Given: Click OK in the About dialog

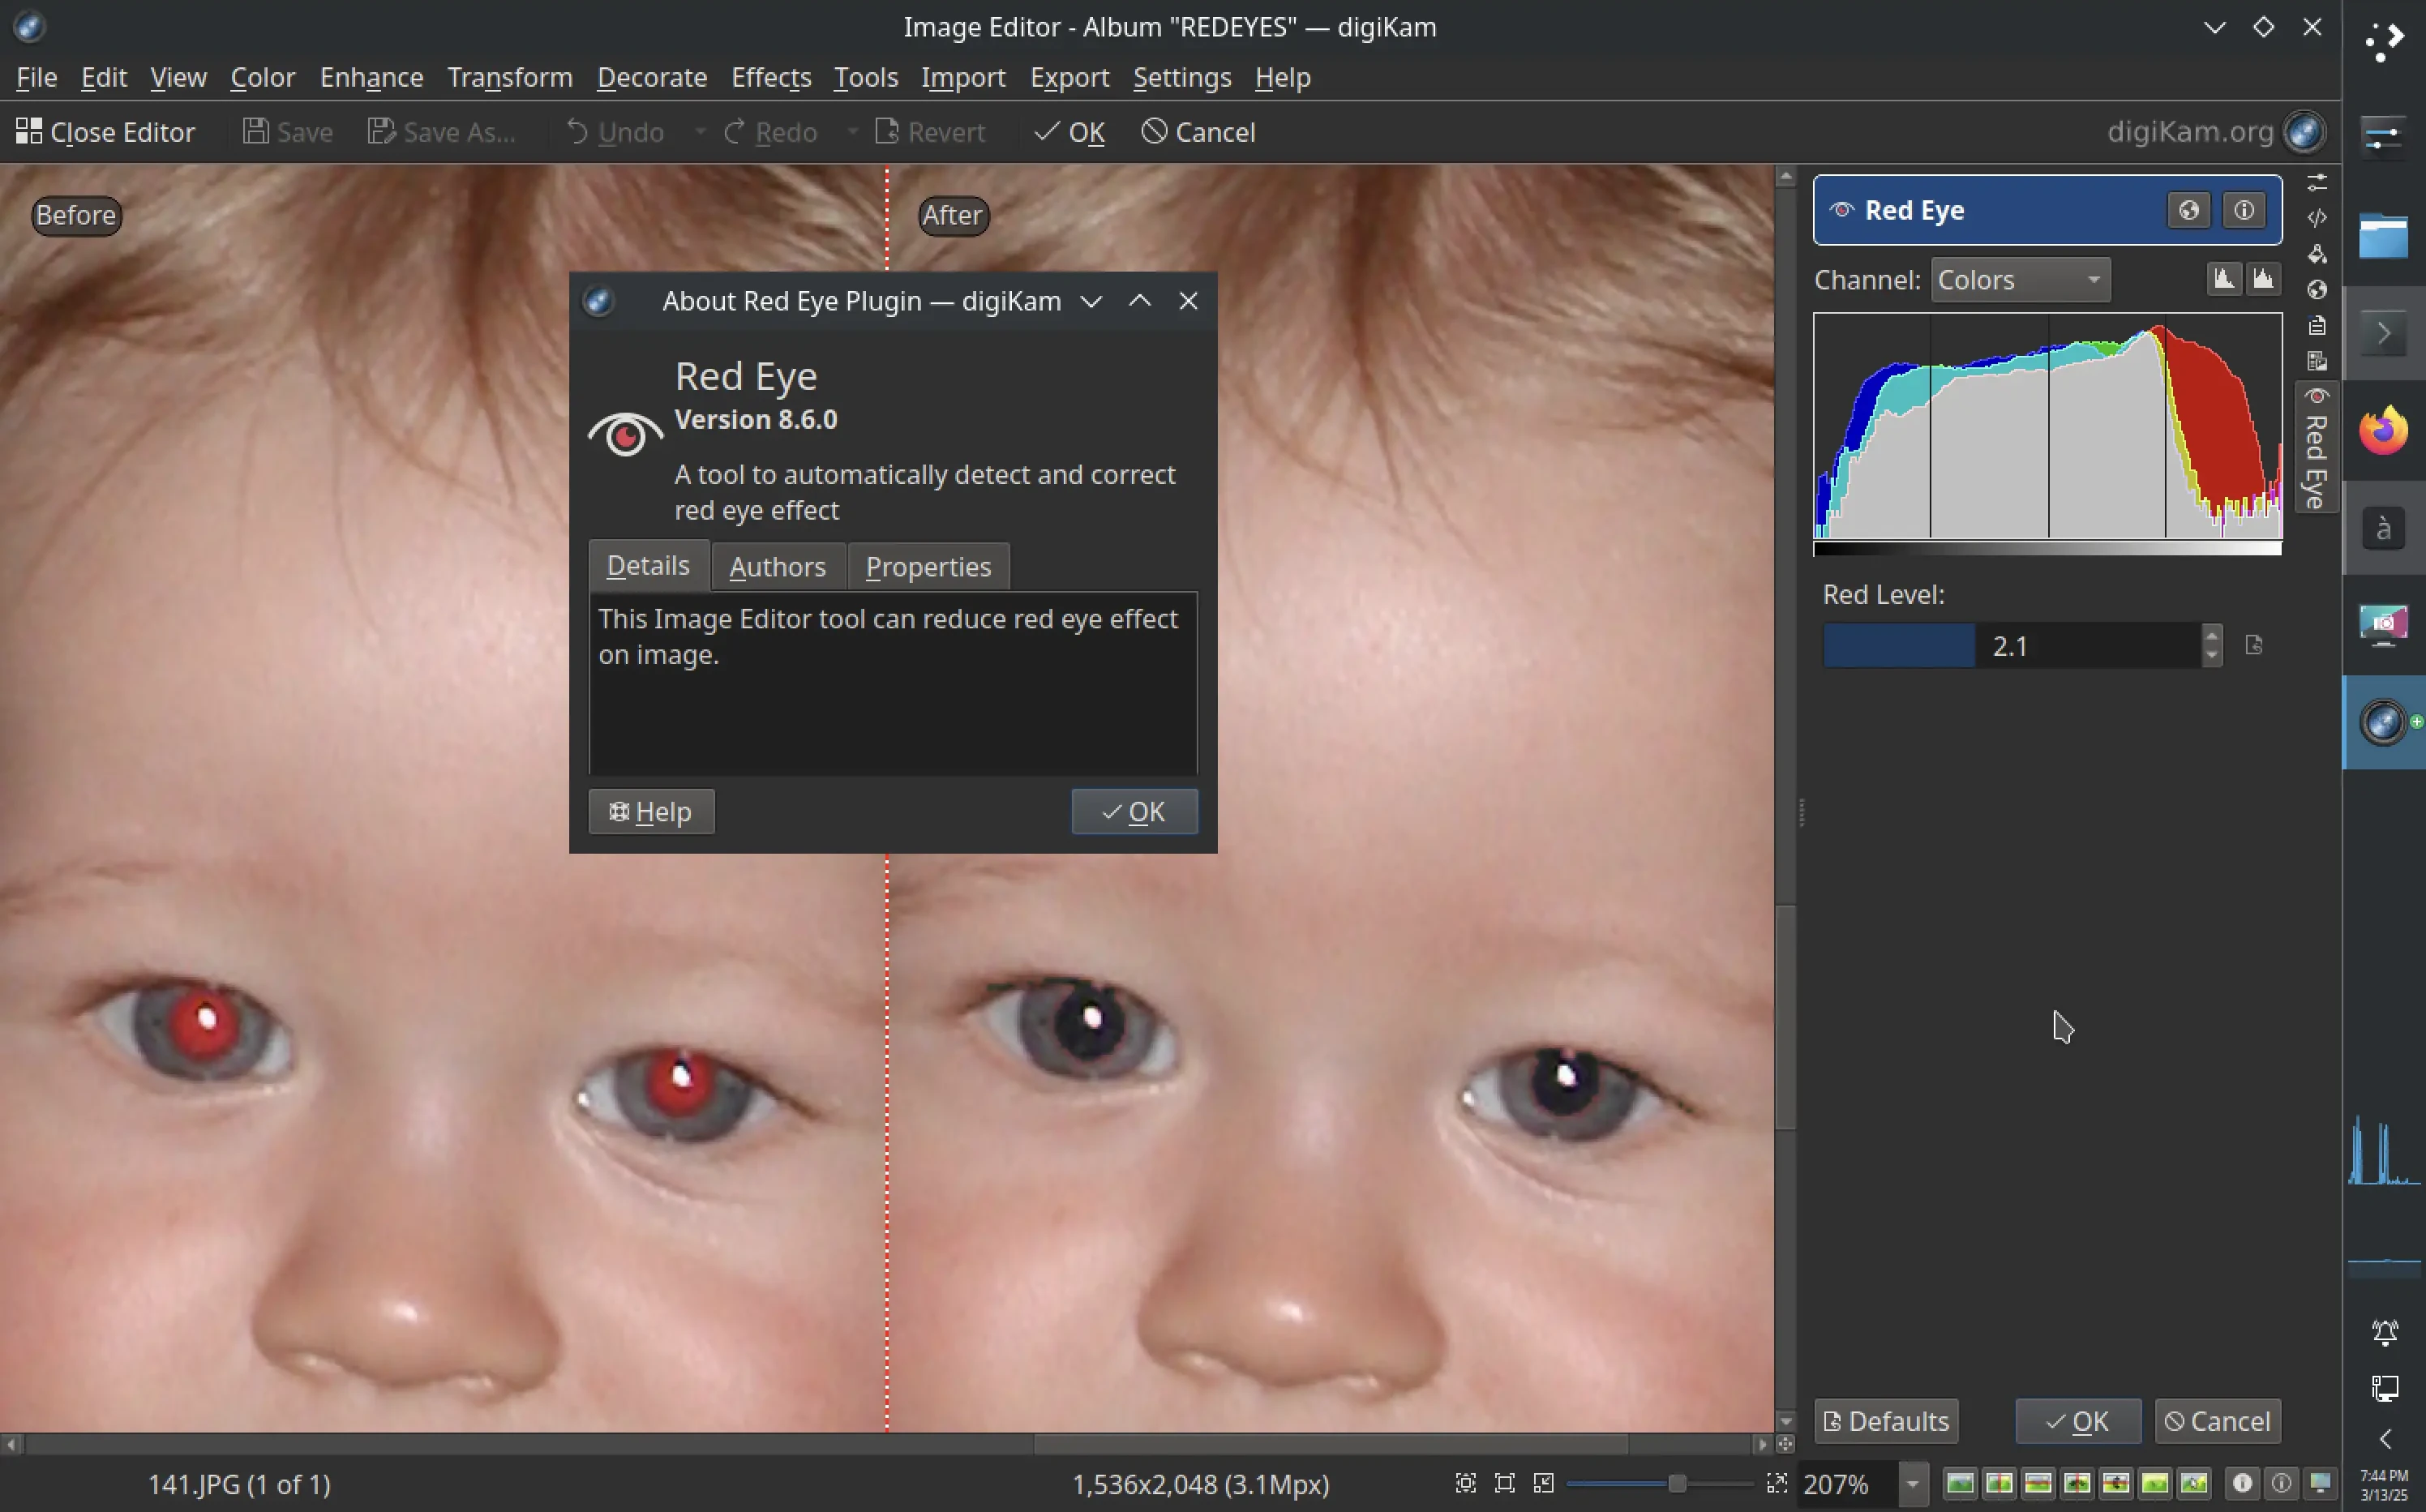Looking at the screenshot, I should [1133, 811].
